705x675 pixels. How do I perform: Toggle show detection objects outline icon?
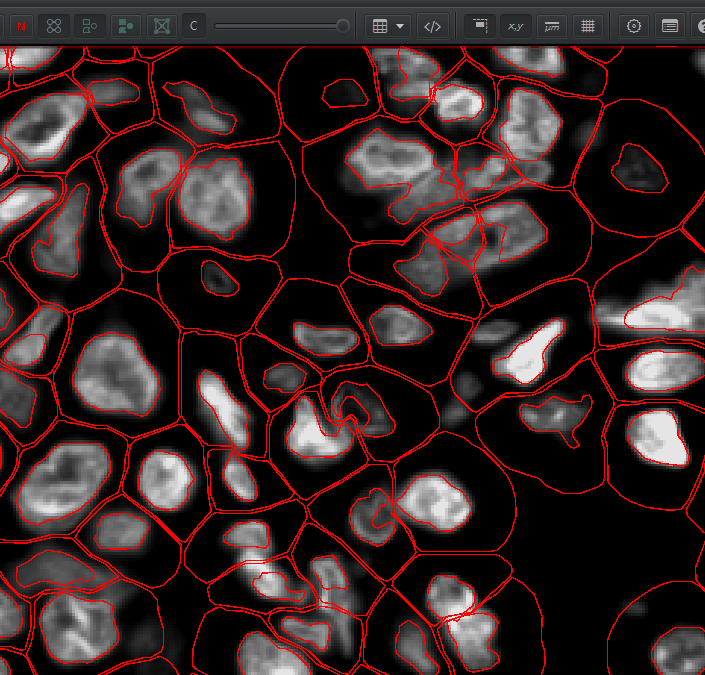click(x=90, y=26)
